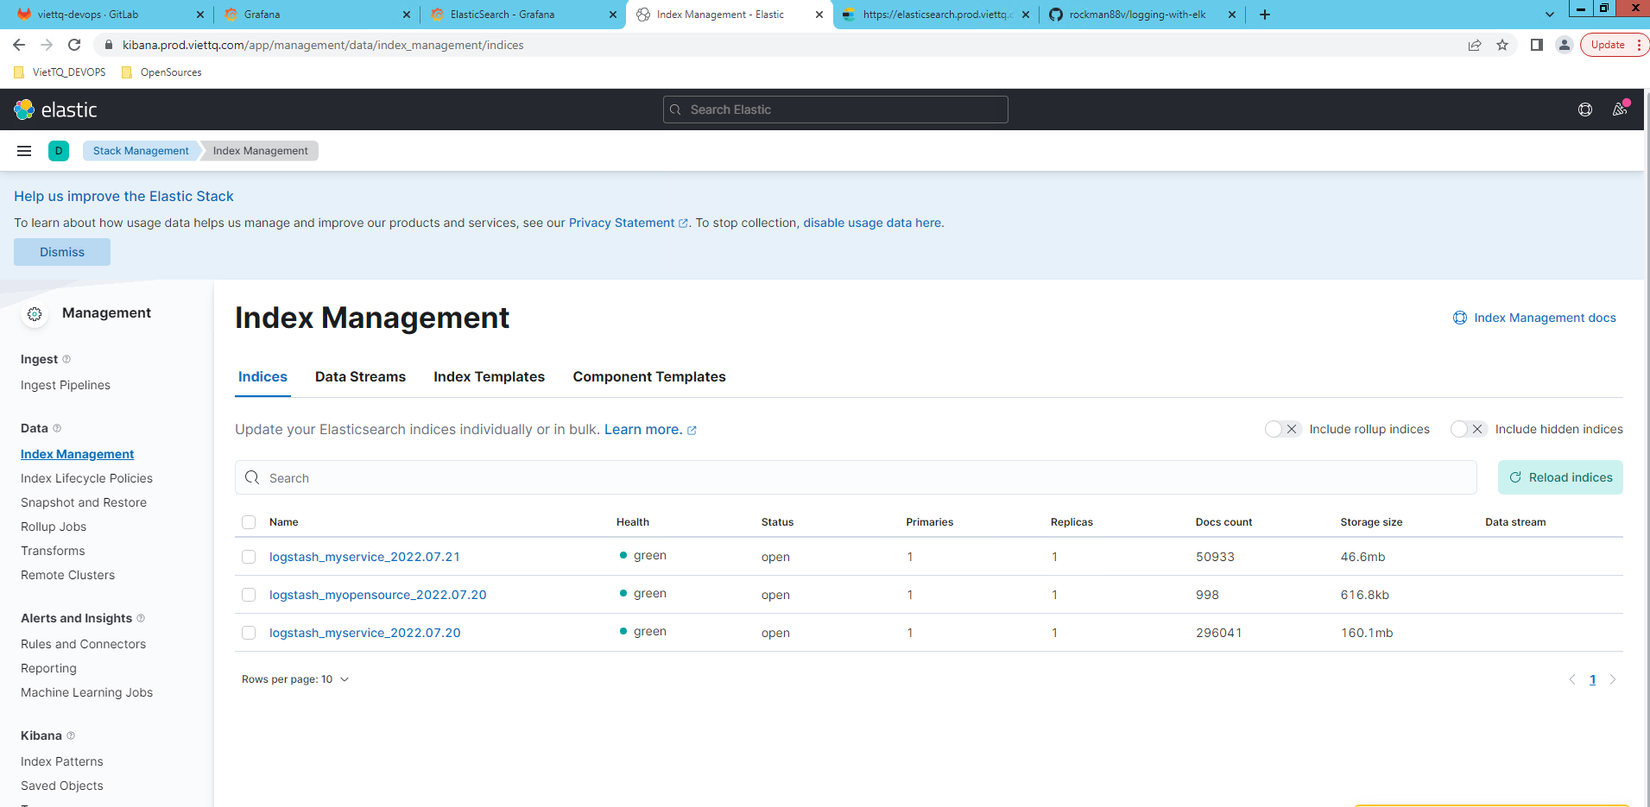Image resolution: width=1650 pixels, height=807 pixels.
Task: Switch to the Indices tab
Action: click(263, 377)
